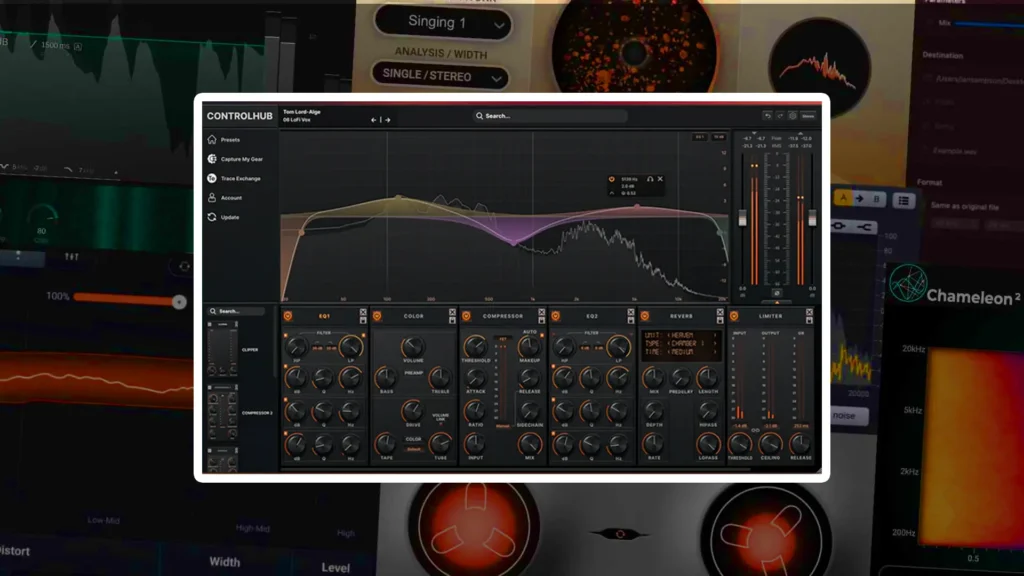Select the Presets menu item
The height and width of the screenshot is (576, 1024).
pos(230,140)
